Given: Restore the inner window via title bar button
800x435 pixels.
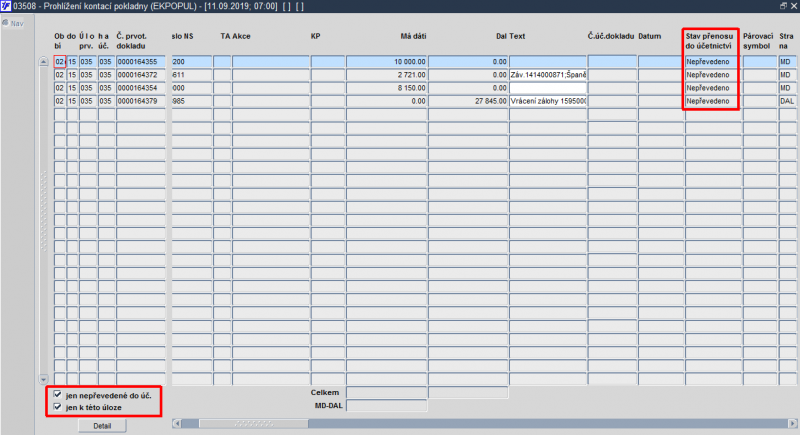Looking at the screenshot, I should (783, 6).
